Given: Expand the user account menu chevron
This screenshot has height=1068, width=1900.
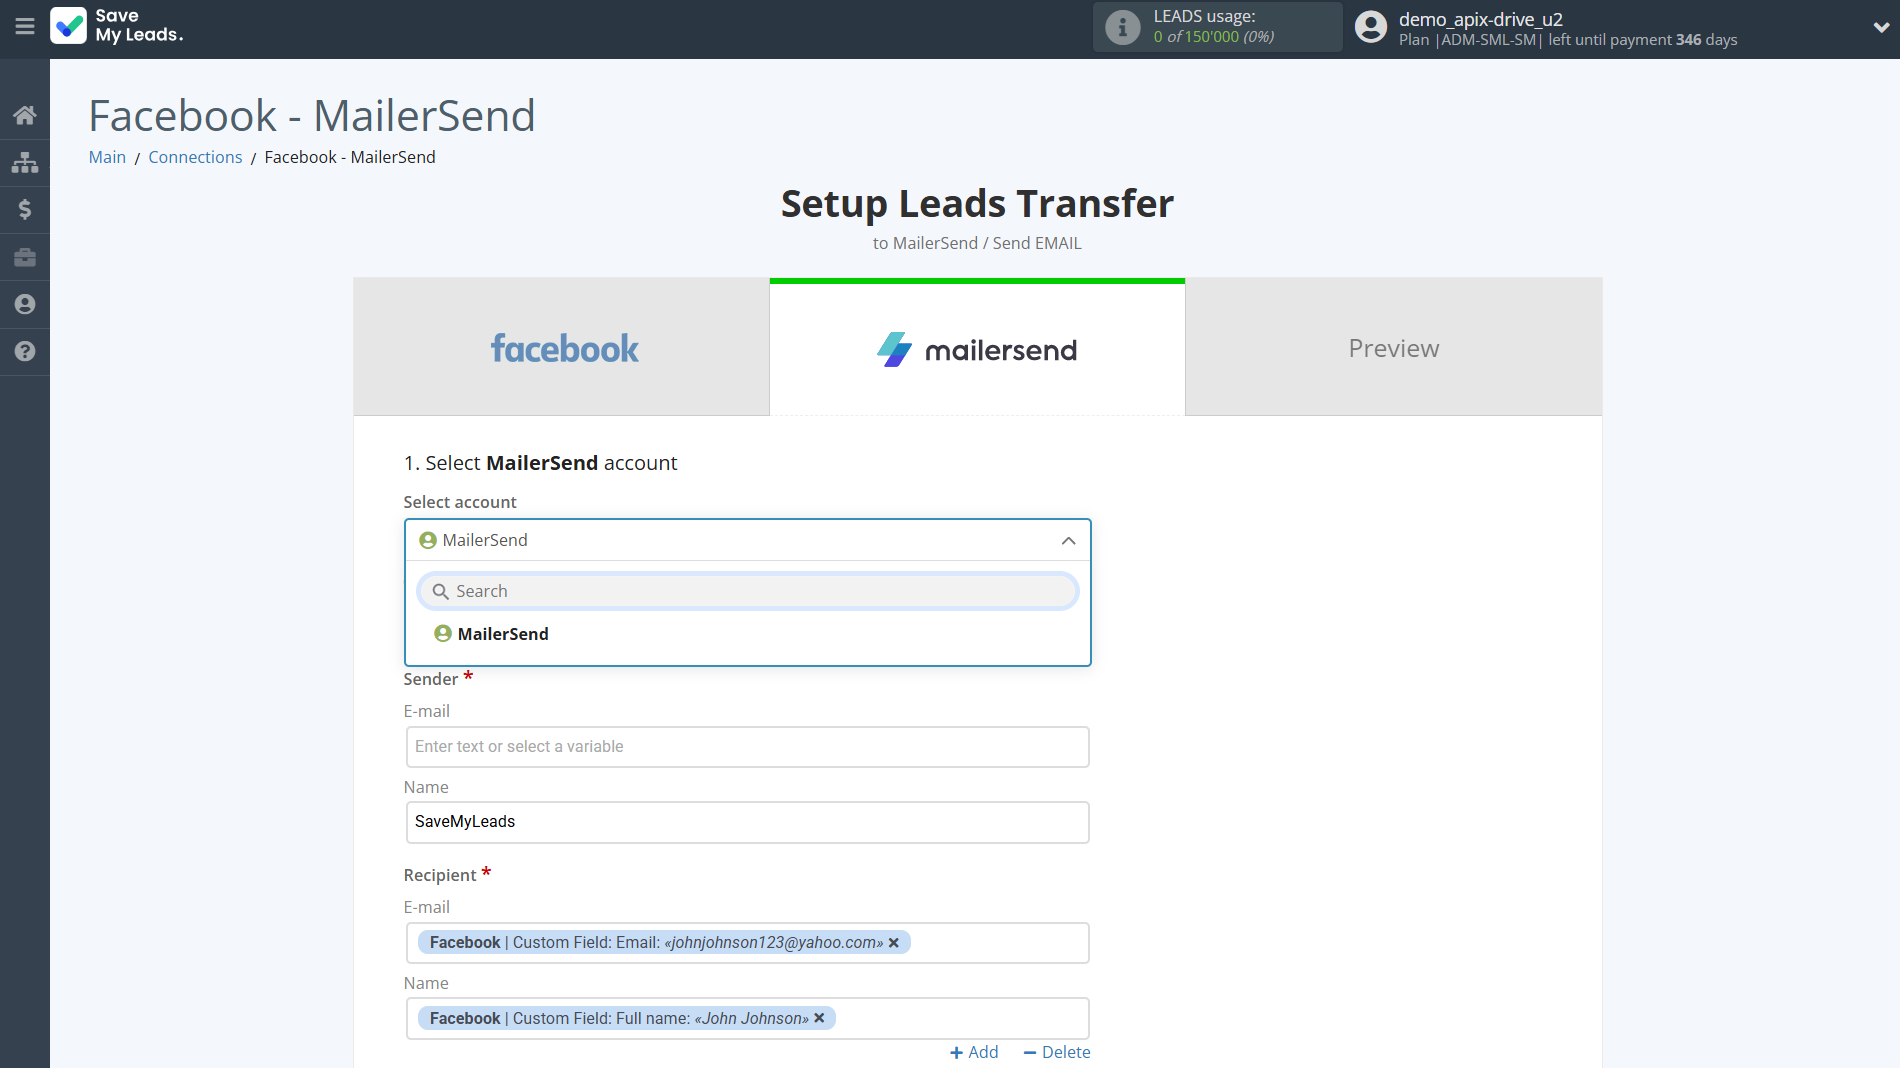Looking at the screenshot, I should [x=1880, y=28].
